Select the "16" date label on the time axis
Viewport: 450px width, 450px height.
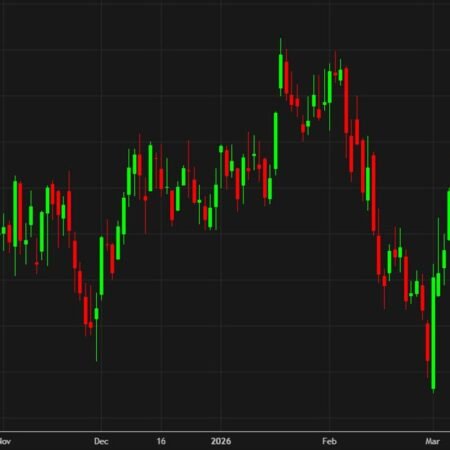coord(161,441)
